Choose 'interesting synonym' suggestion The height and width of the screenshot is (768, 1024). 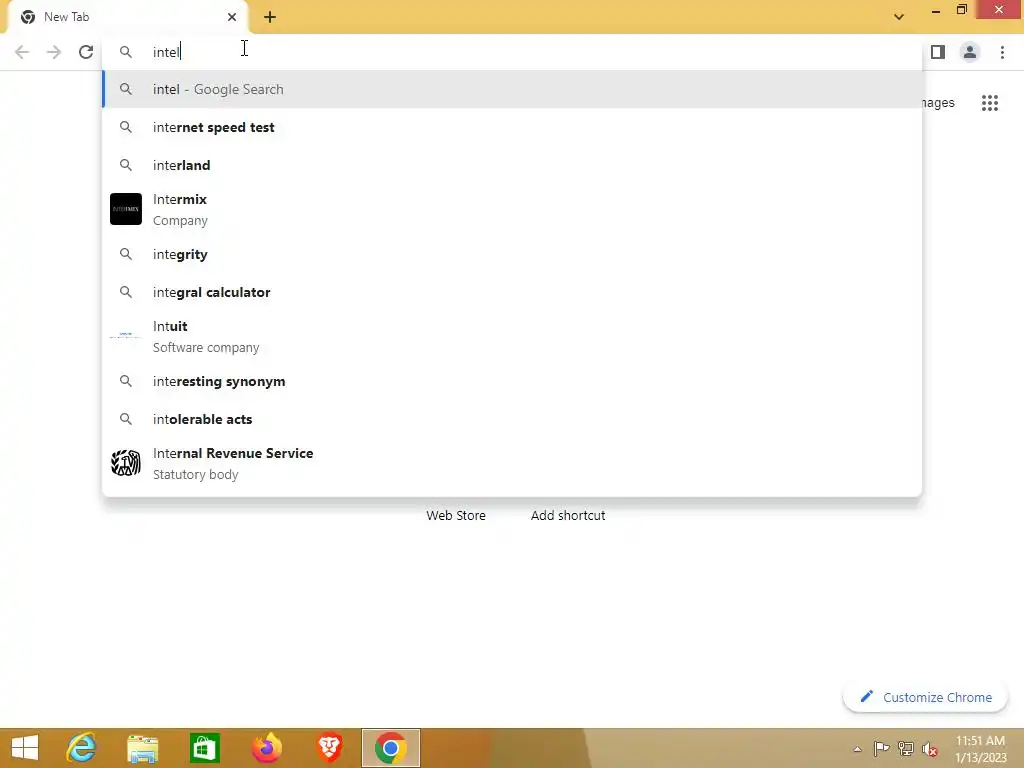point(512,381)
